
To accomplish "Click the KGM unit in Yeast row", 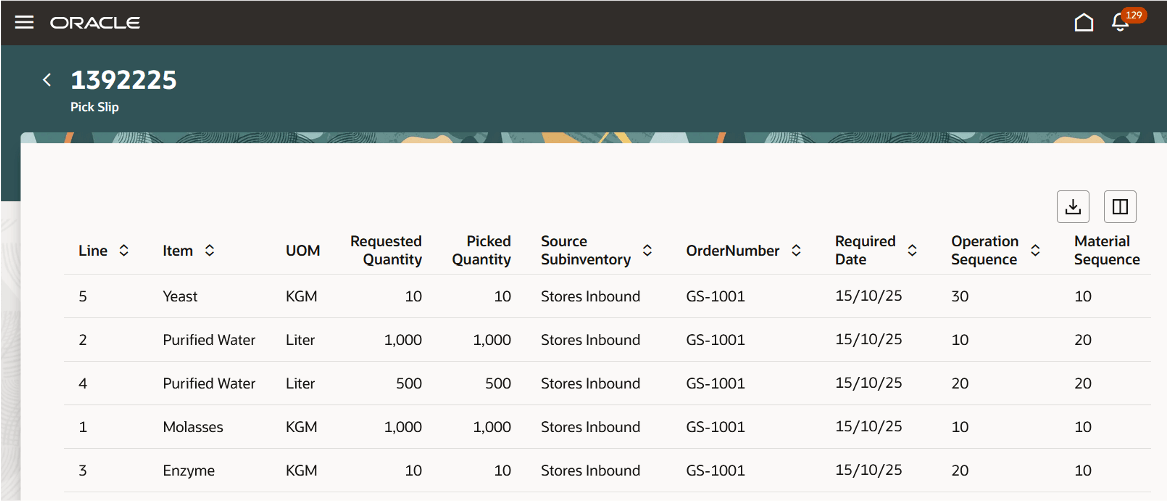I will (302, 296).
